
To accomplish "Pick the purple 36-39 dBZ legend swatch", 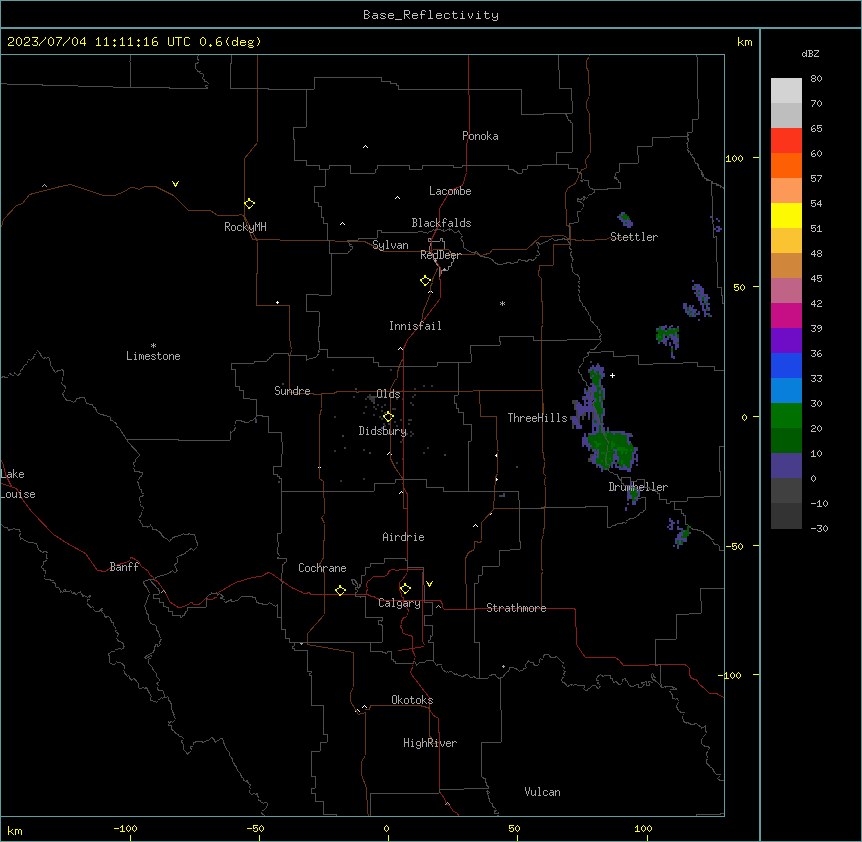I will point(786,341).
